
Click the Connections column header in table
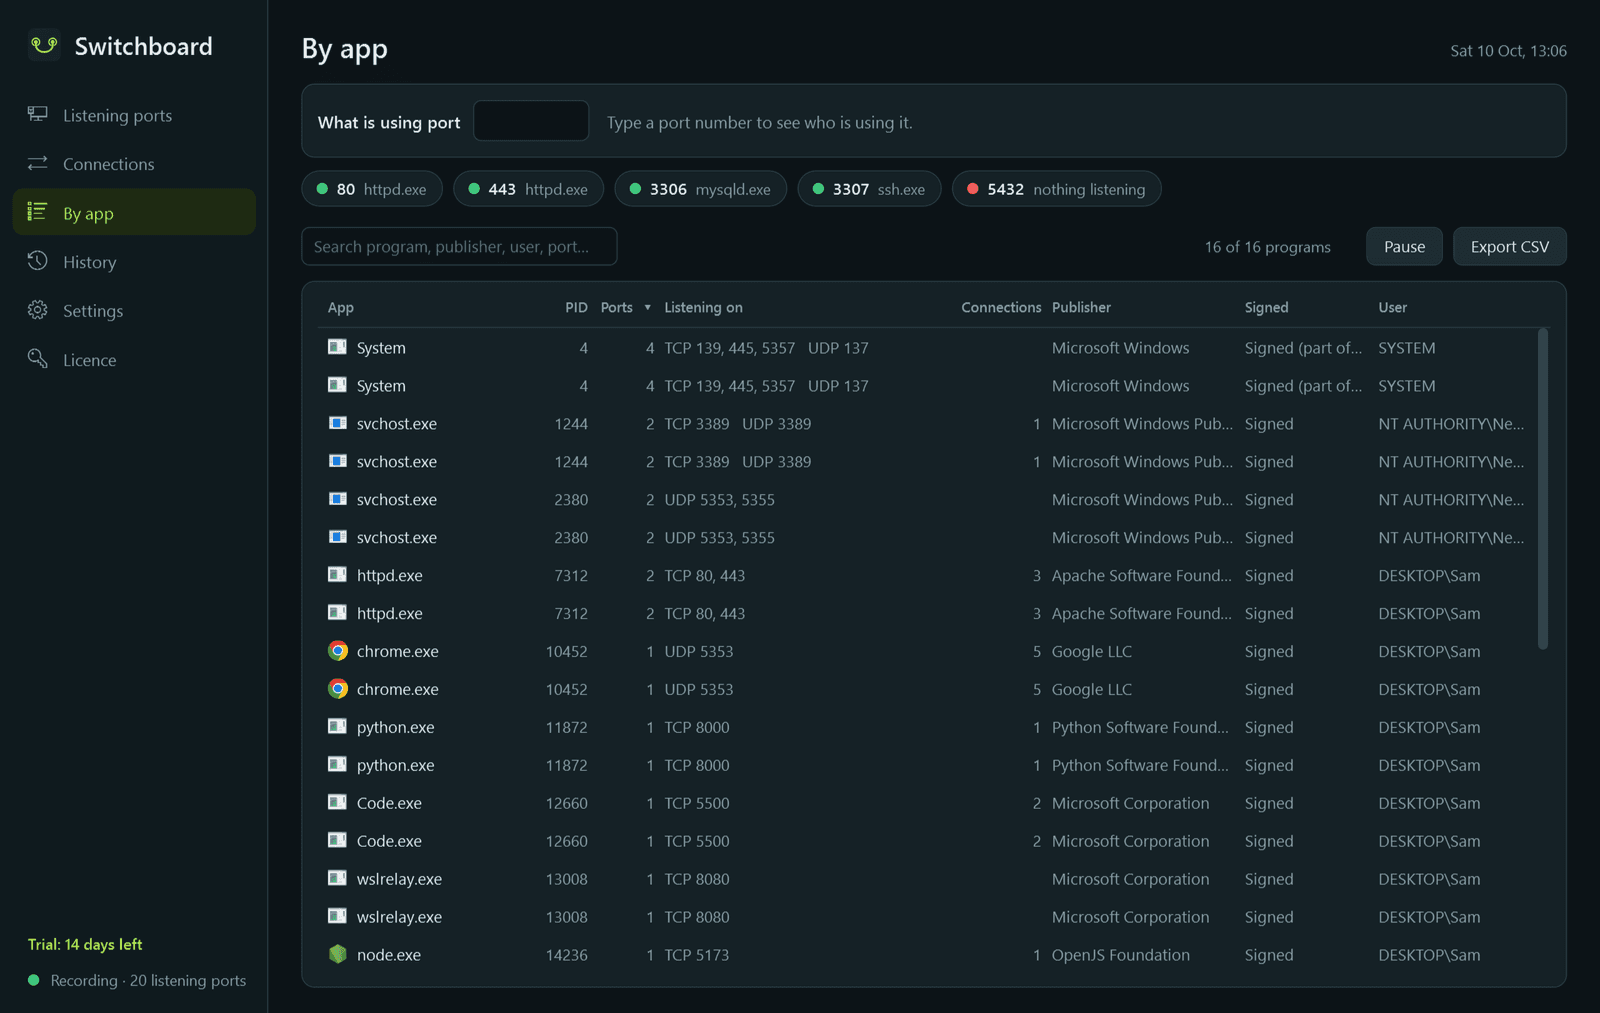tap(1001, 307)
